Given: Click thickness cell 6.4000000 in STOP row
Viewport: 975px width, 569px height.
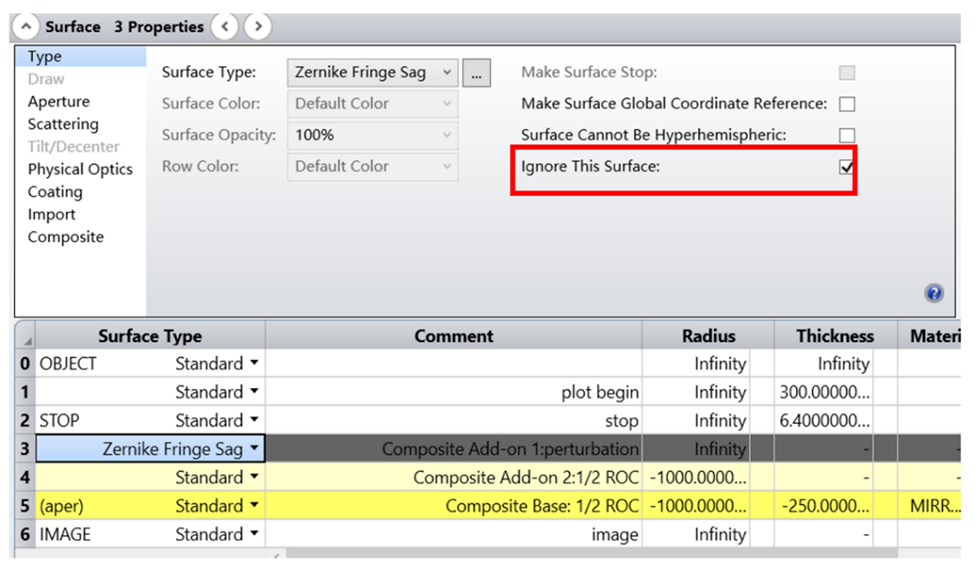Looking at the screenshot, I should point(824,420).
